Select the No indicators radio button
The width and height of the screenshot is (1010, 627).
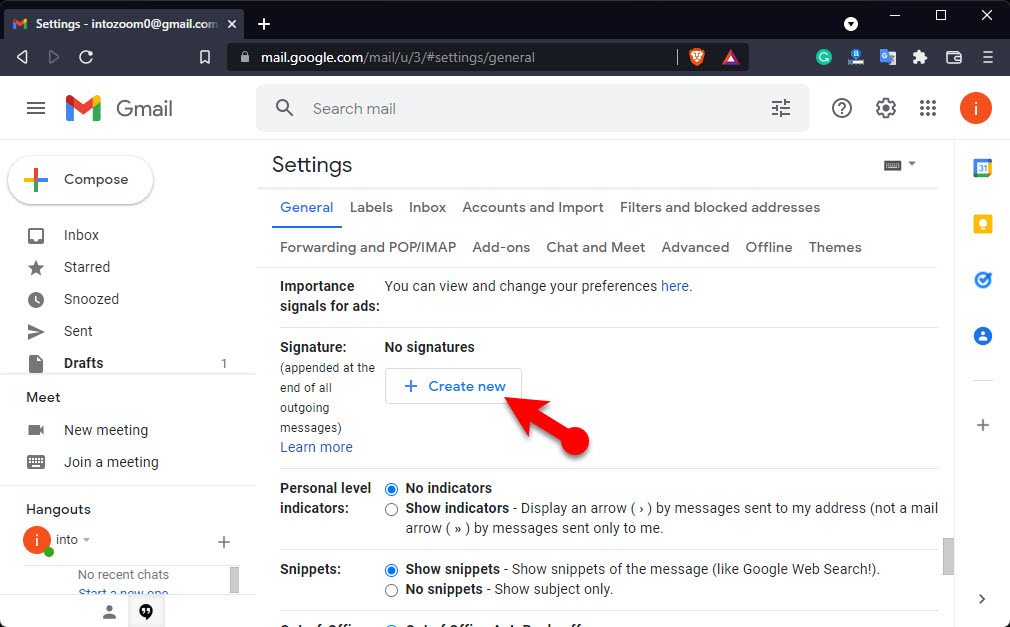click(x=392, y=489)
